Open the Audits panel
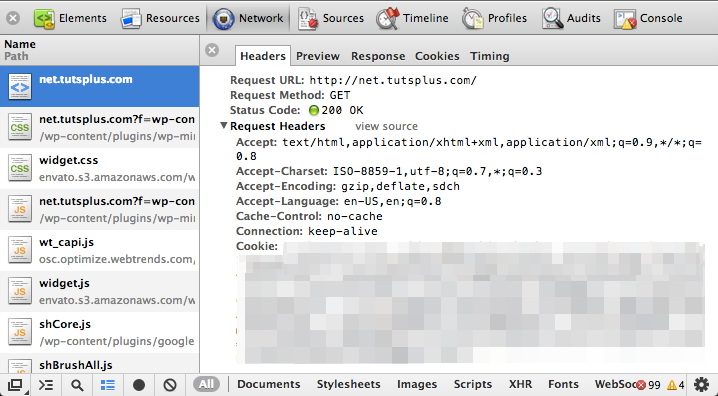This screenshot has width=718, height=396. [x=571, y=18]
